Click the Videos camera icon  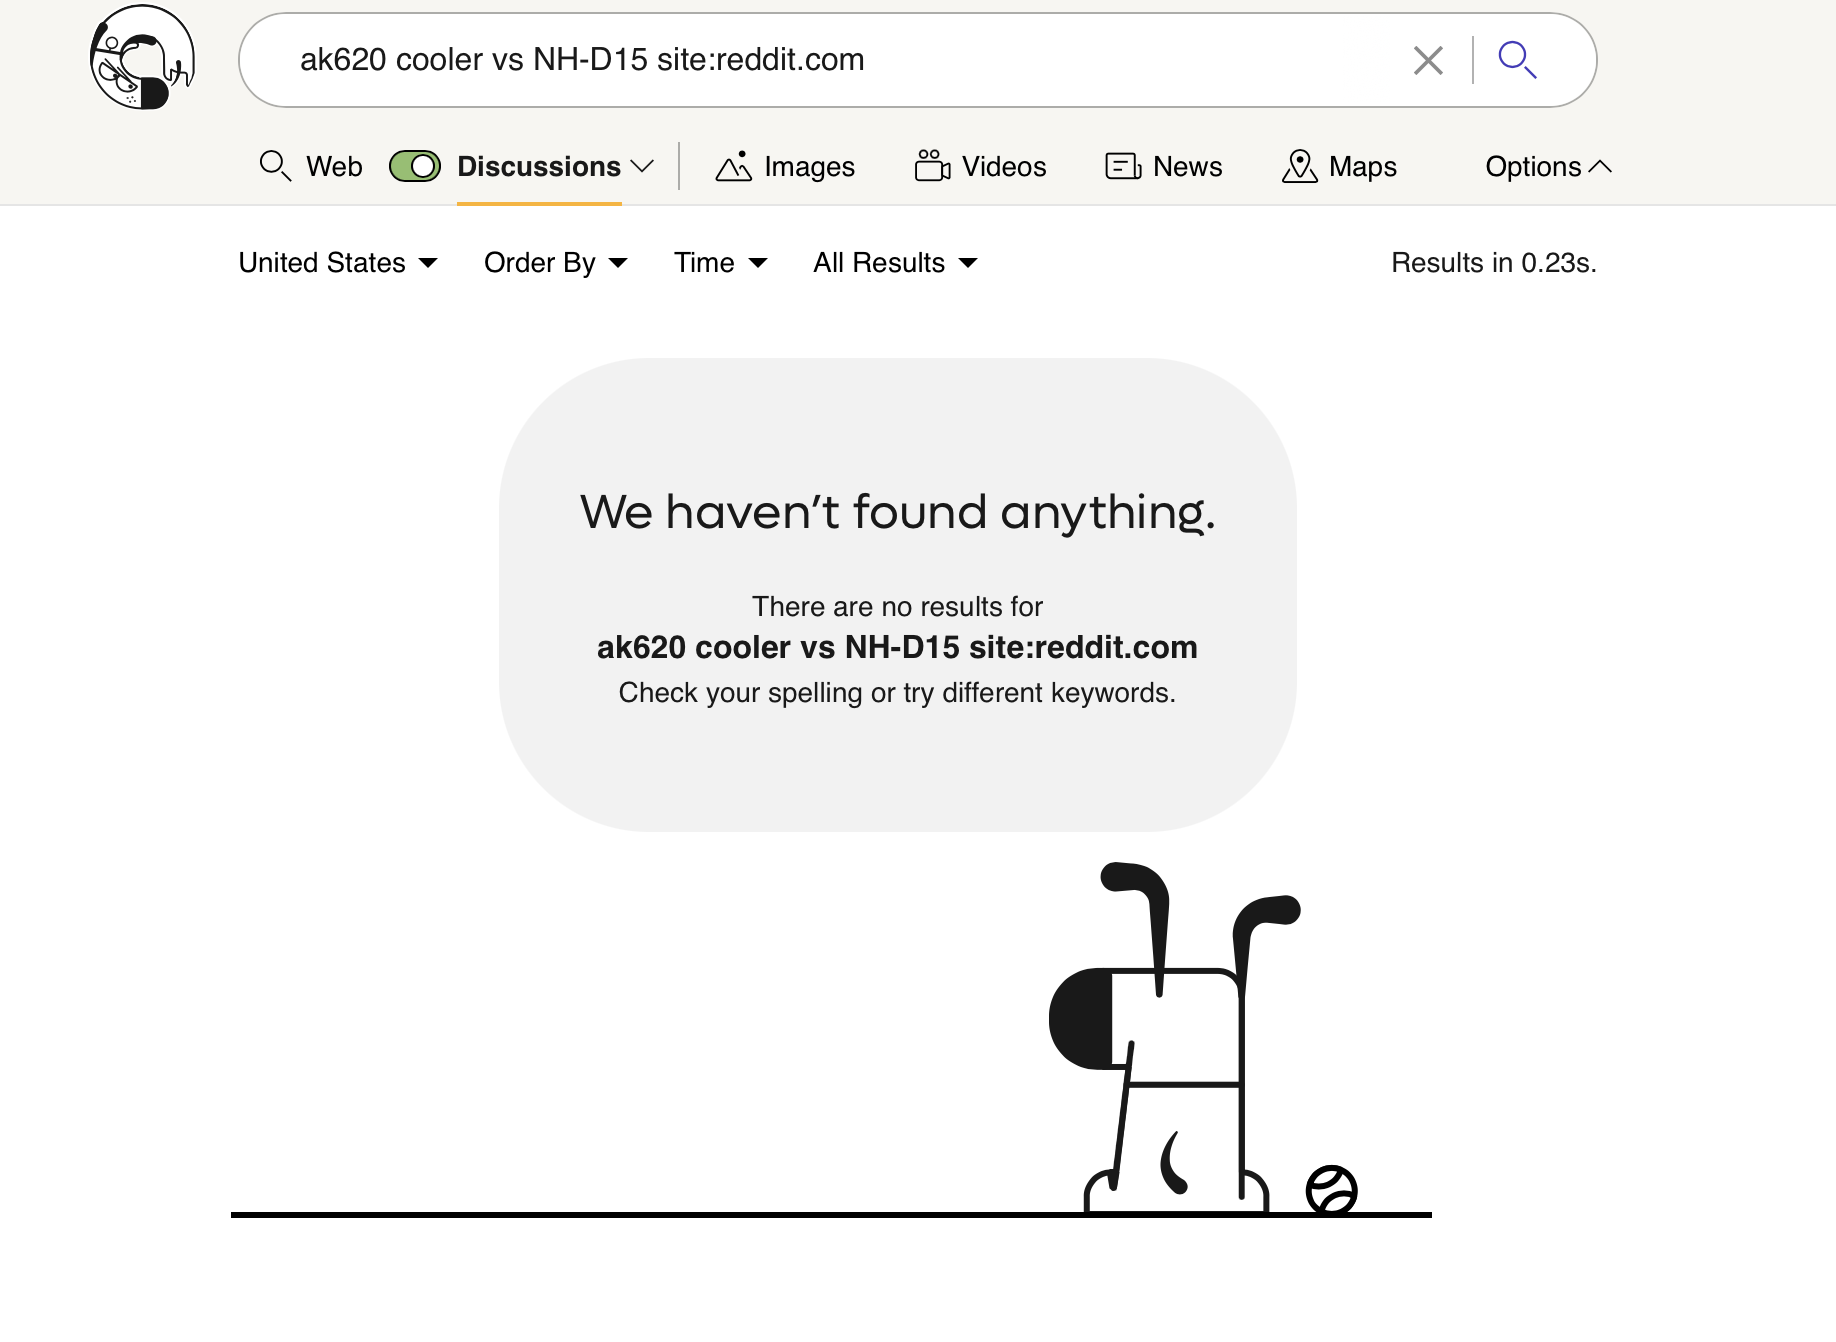click(x=932, y=166)
